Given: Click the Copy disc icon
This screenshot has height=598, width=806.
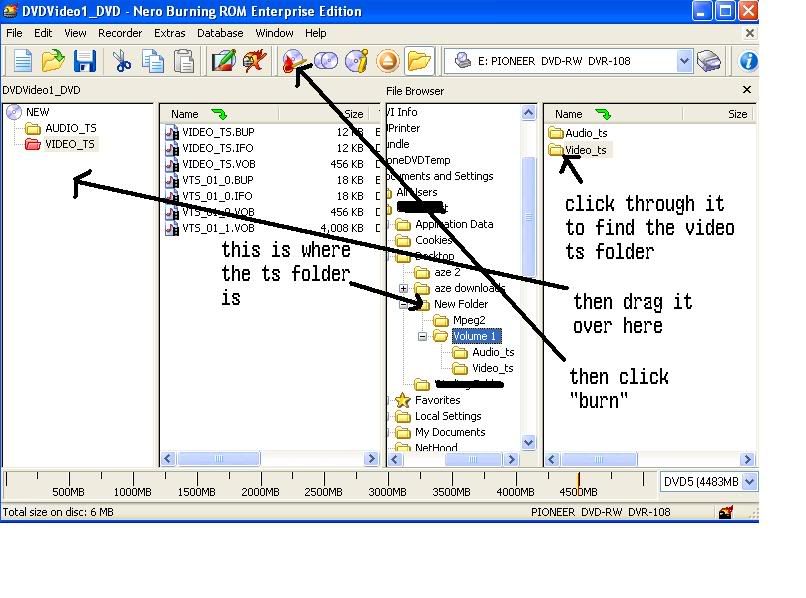Looking at the screenshot, I should click(326, 61).
